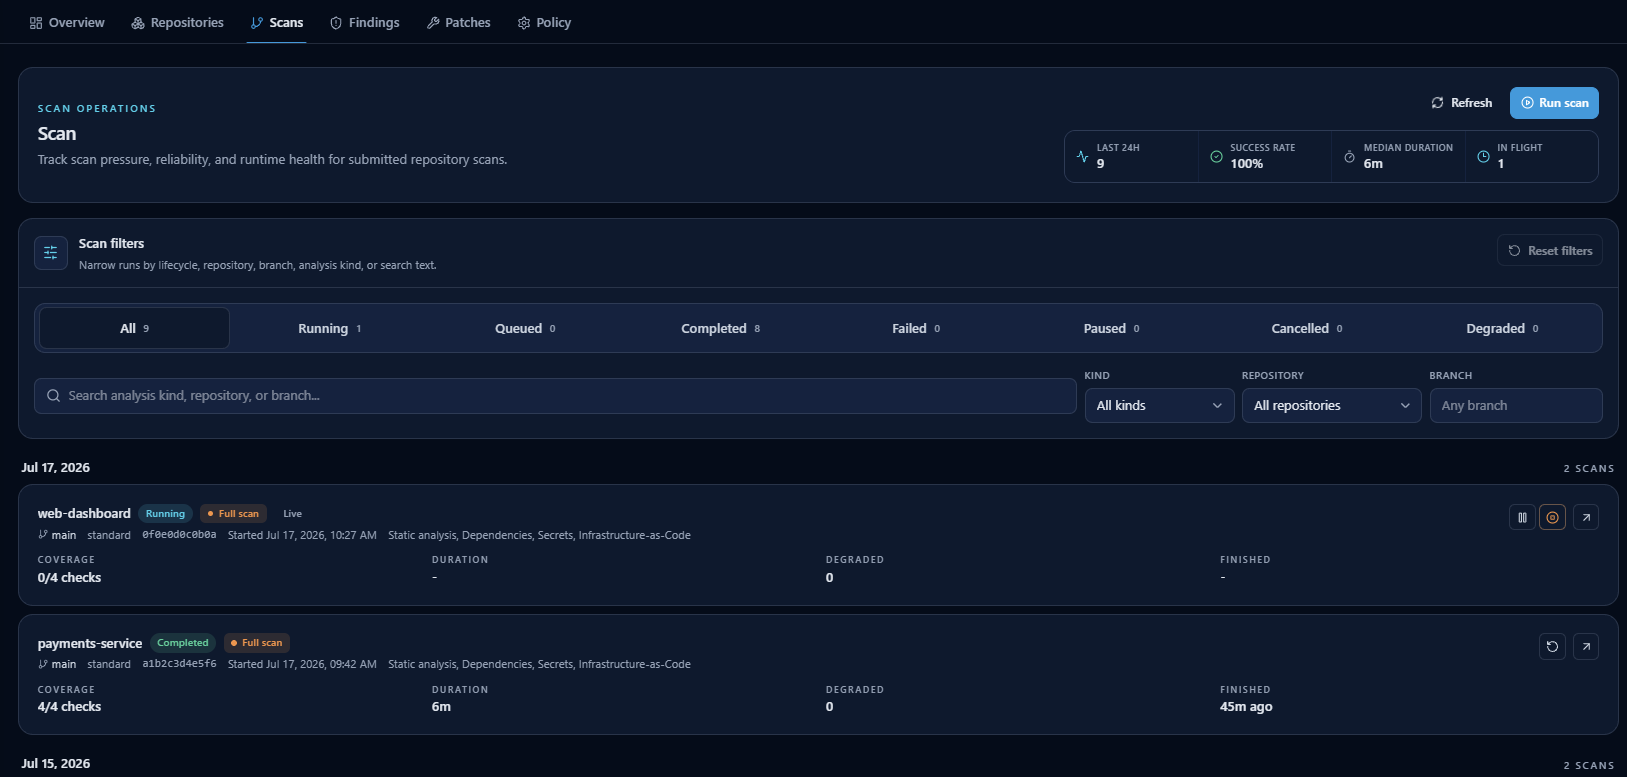Click the branch icon beside web-dashboard main
Screen dimensions: 1627x777
point(43,535)
